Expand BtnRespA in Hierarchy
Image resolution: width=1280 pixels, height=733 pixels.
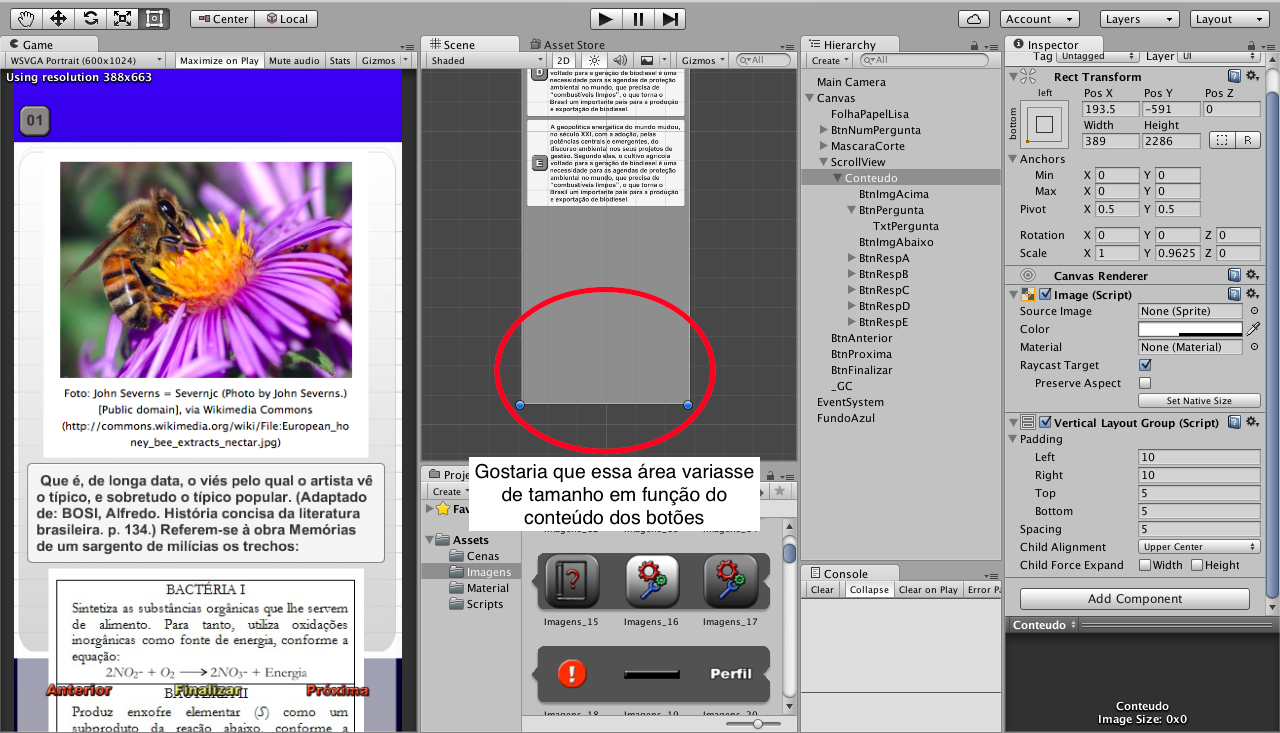(x=852, y=258)
